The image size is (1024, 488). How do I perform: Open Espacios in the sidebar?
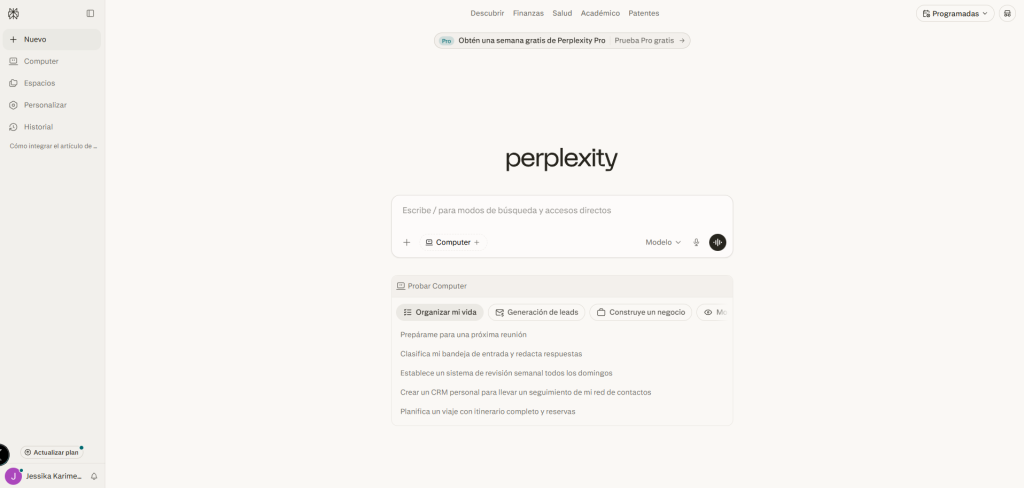click(x=39, y=83)
